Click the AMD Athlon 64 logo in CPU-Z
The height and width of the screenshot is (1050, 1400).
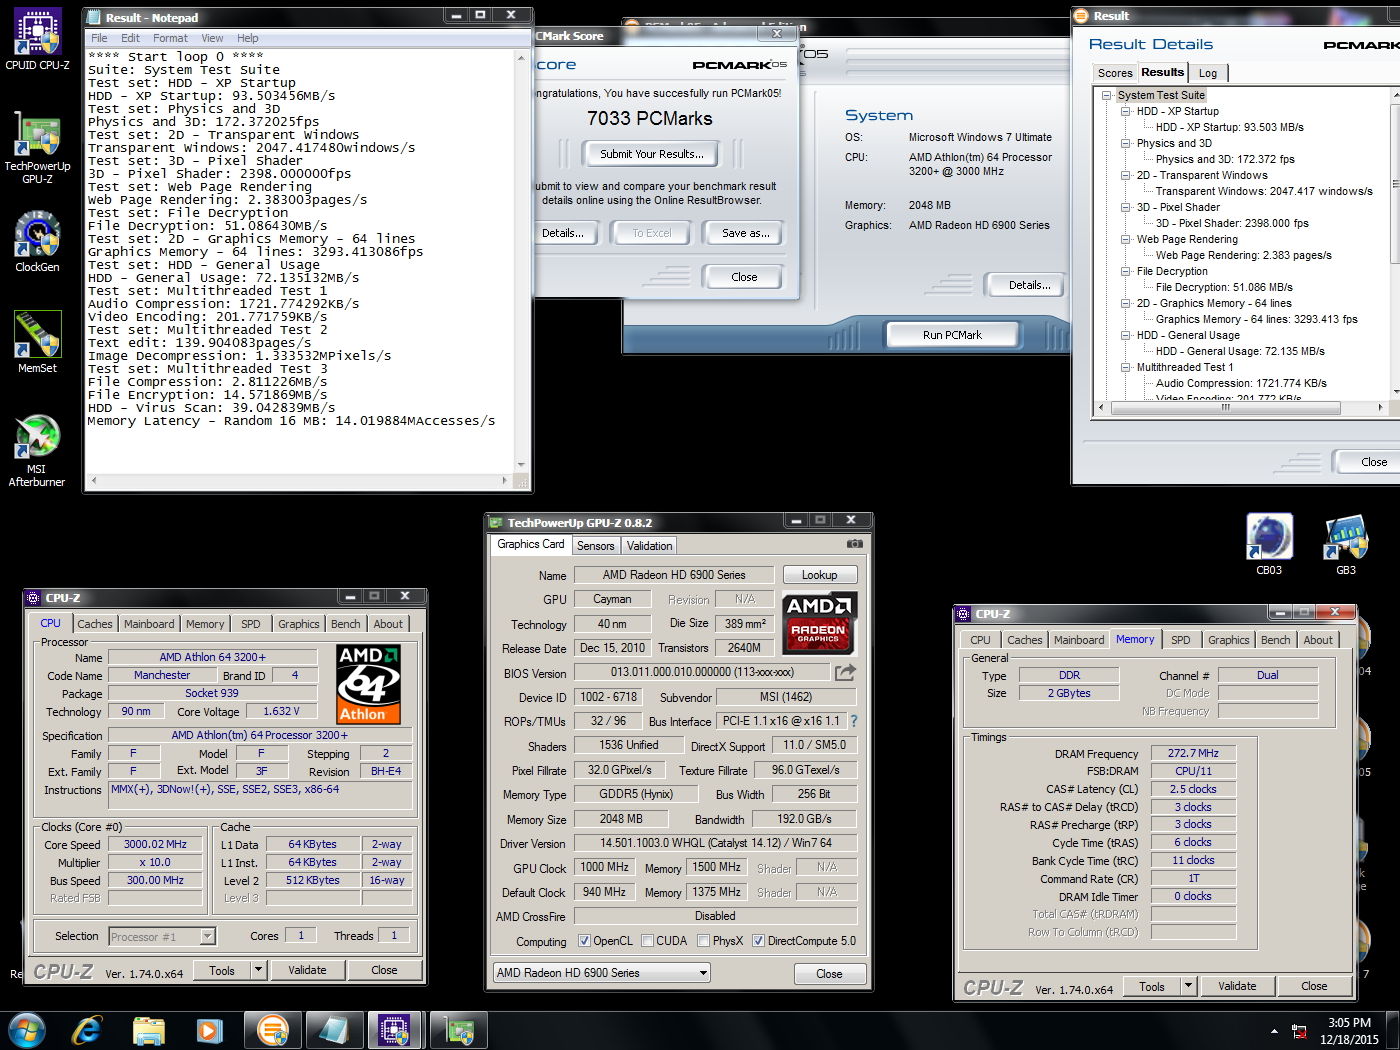(x=368, y=684)
